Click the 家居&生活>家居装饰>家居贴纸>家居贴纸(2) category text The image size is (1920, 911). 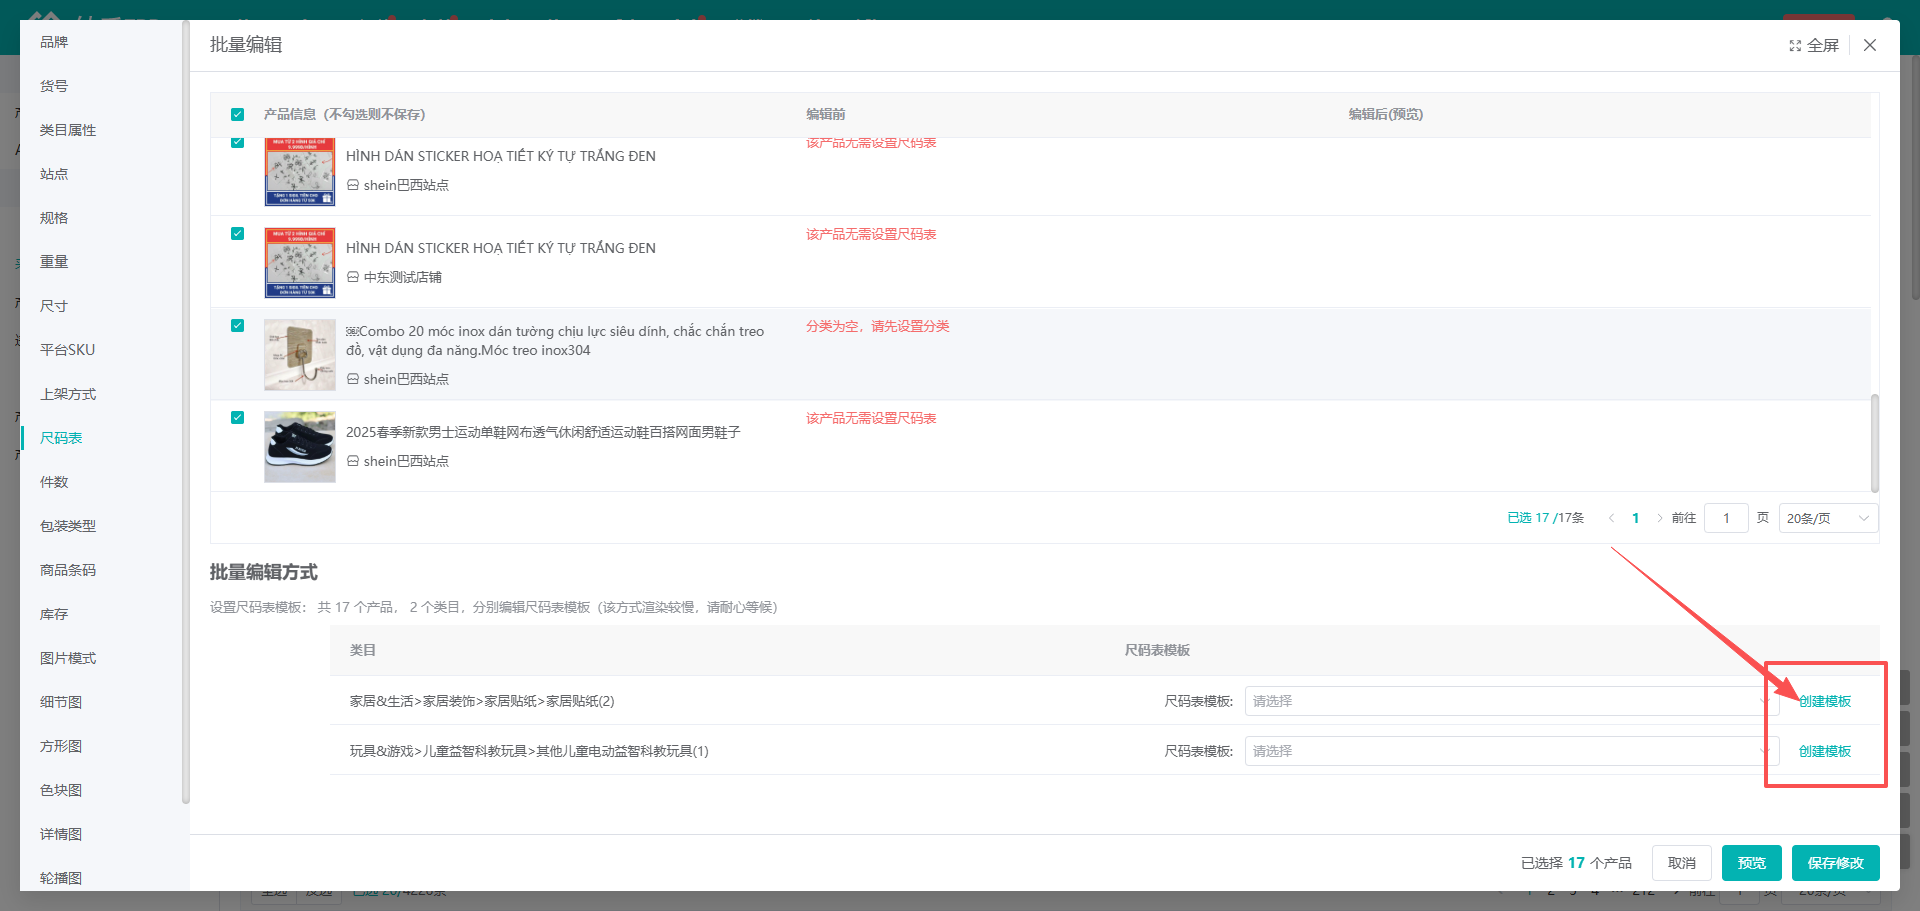[x=482, y=701]
